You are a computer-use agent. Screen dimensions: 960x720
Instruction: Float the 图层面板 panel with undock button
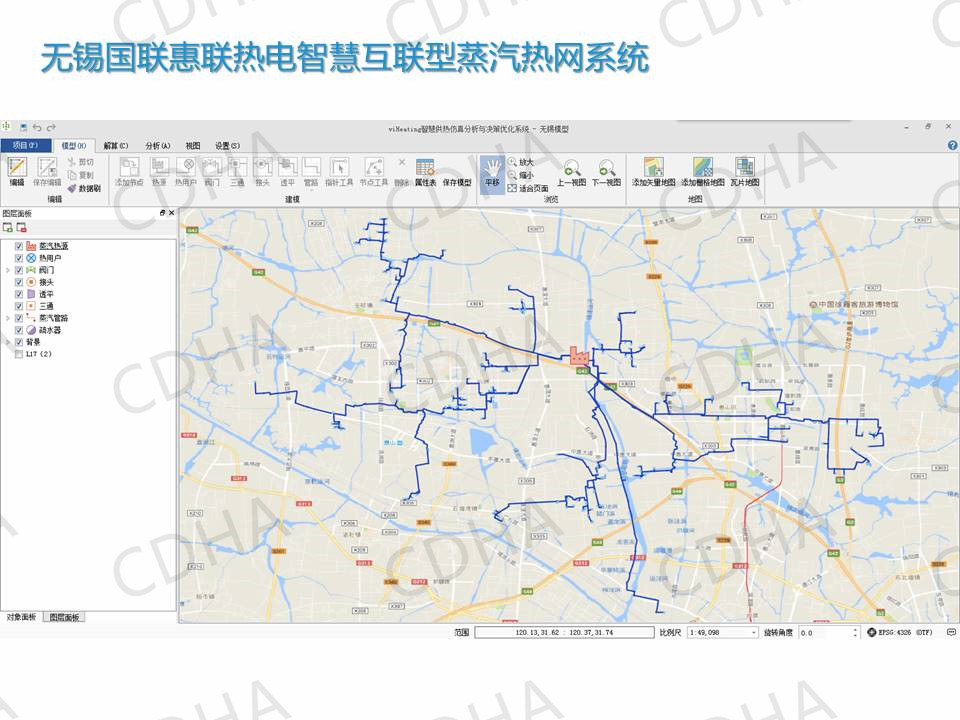click(x=162, y=213)
